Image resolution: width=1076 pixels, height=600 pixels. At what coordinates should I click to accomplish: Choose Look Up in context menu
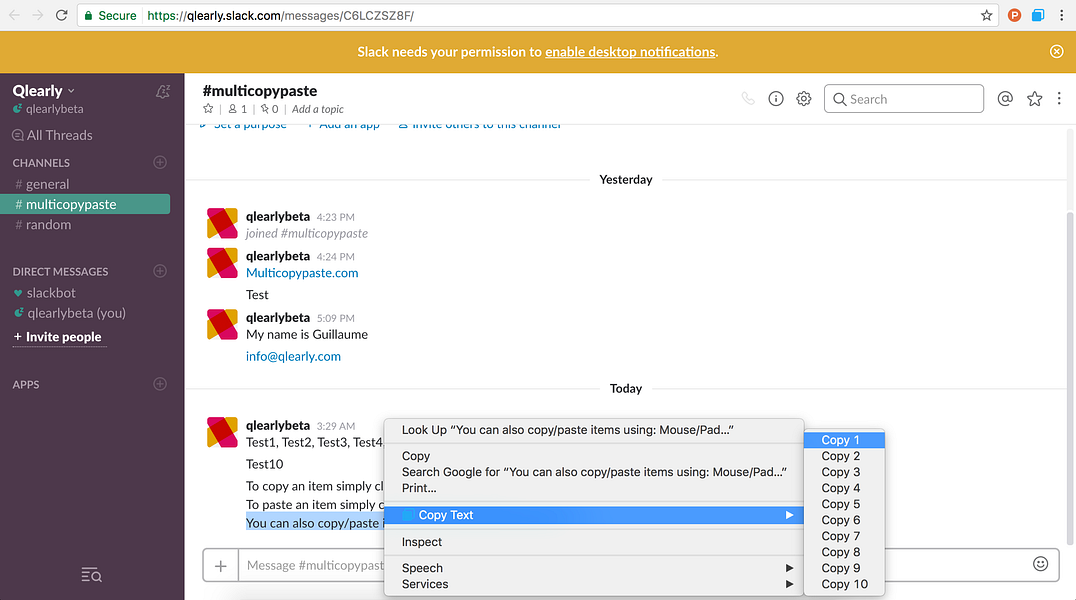pyautogui.click(x=594, y=430)
